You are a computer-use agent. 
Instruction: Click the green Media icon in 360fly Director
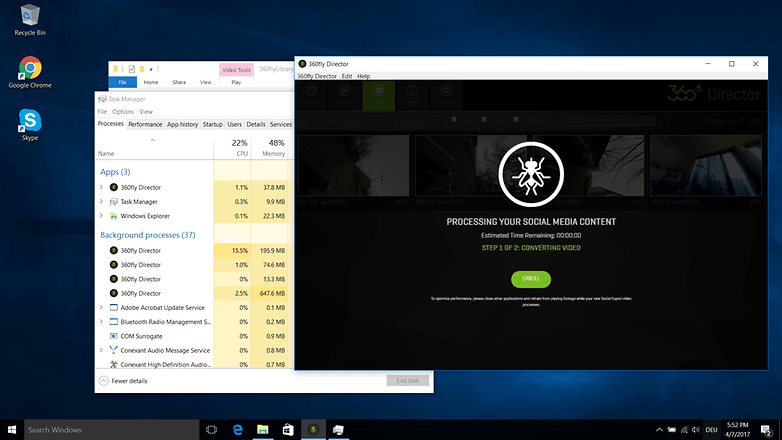[379, 95]
